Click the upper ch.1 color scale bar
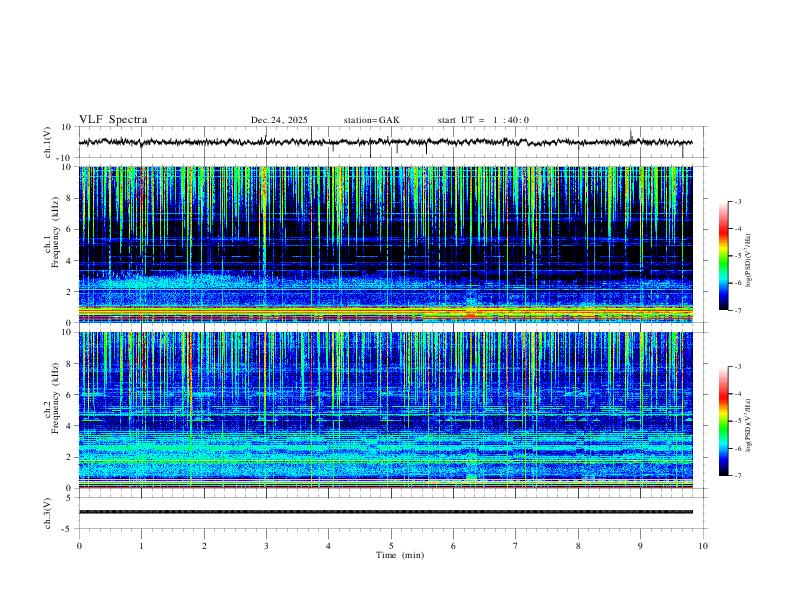Viewport: 792px width, 612px height. [x=724, y=256]
